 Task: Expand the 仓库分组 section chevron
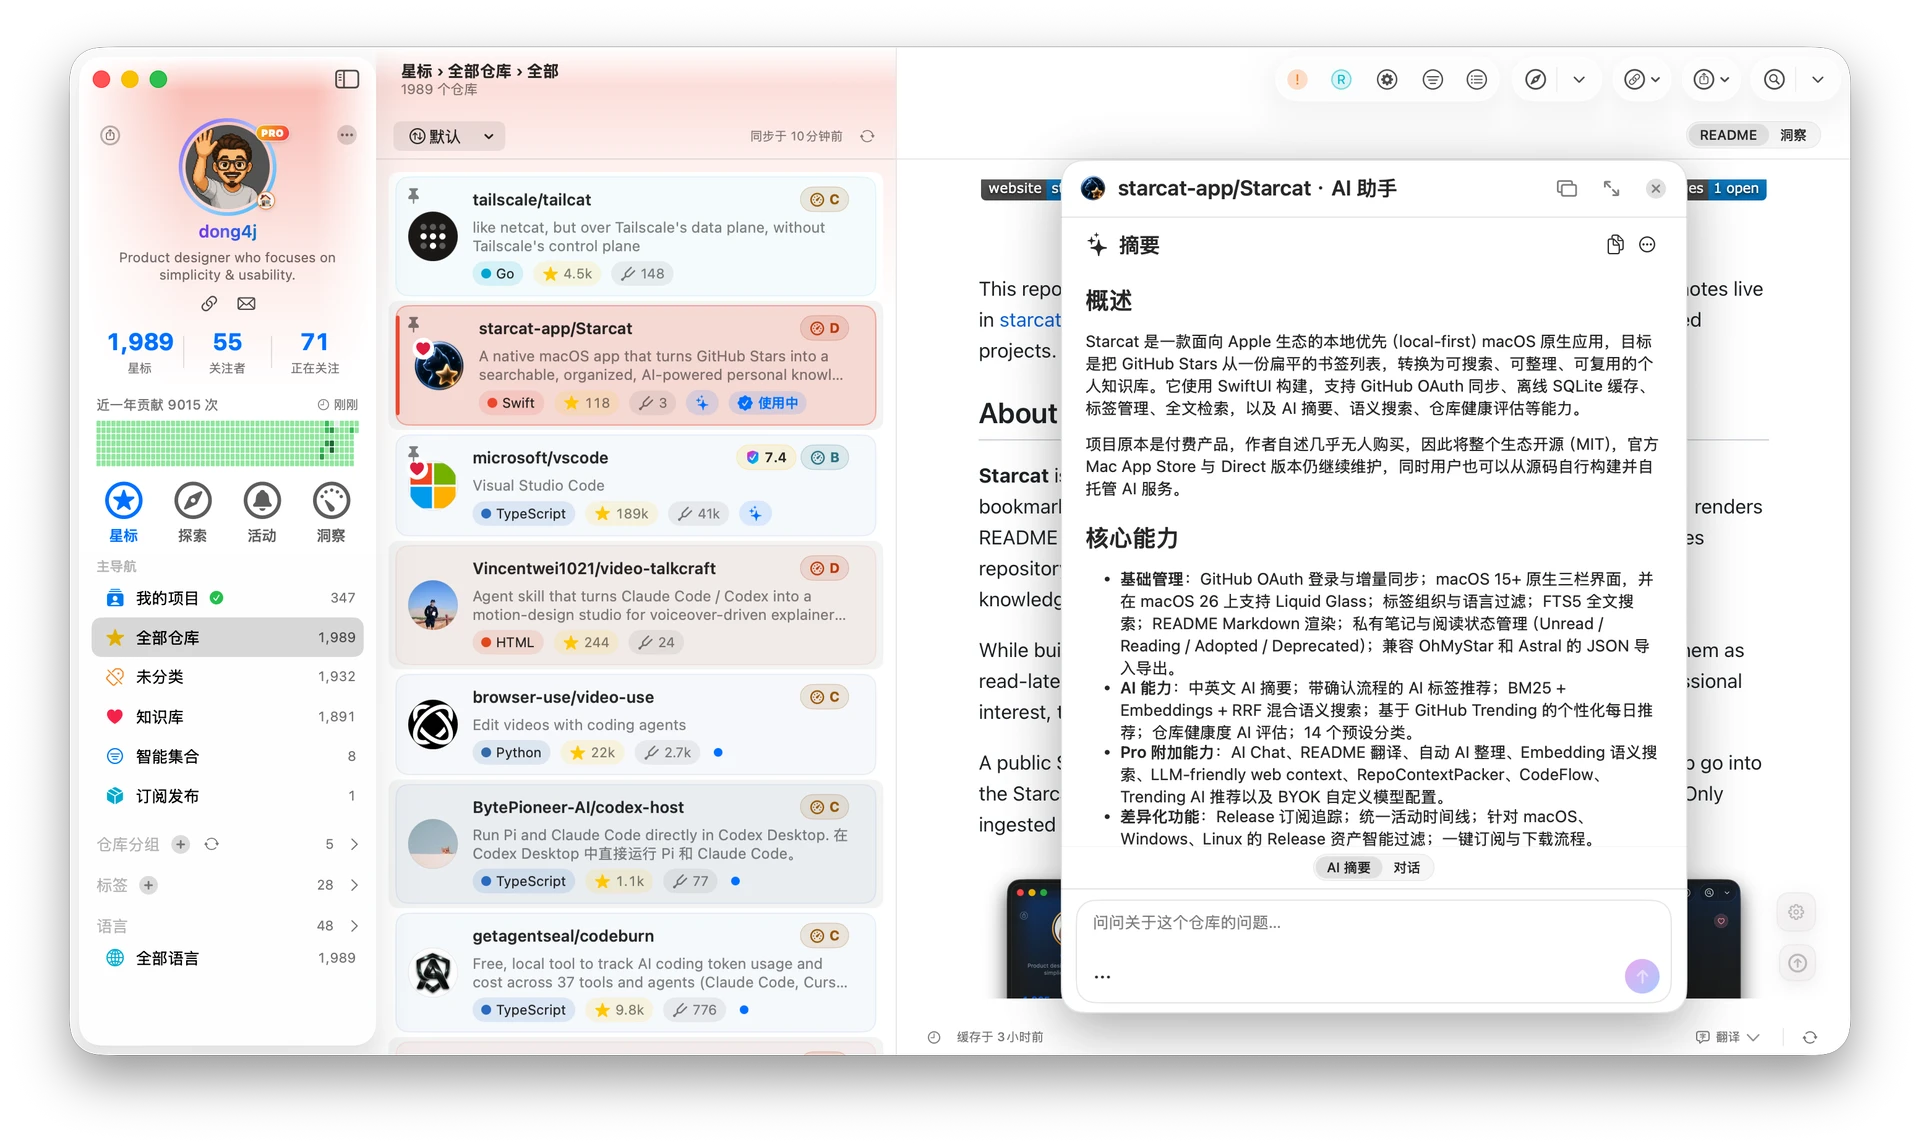coord(354,844)
